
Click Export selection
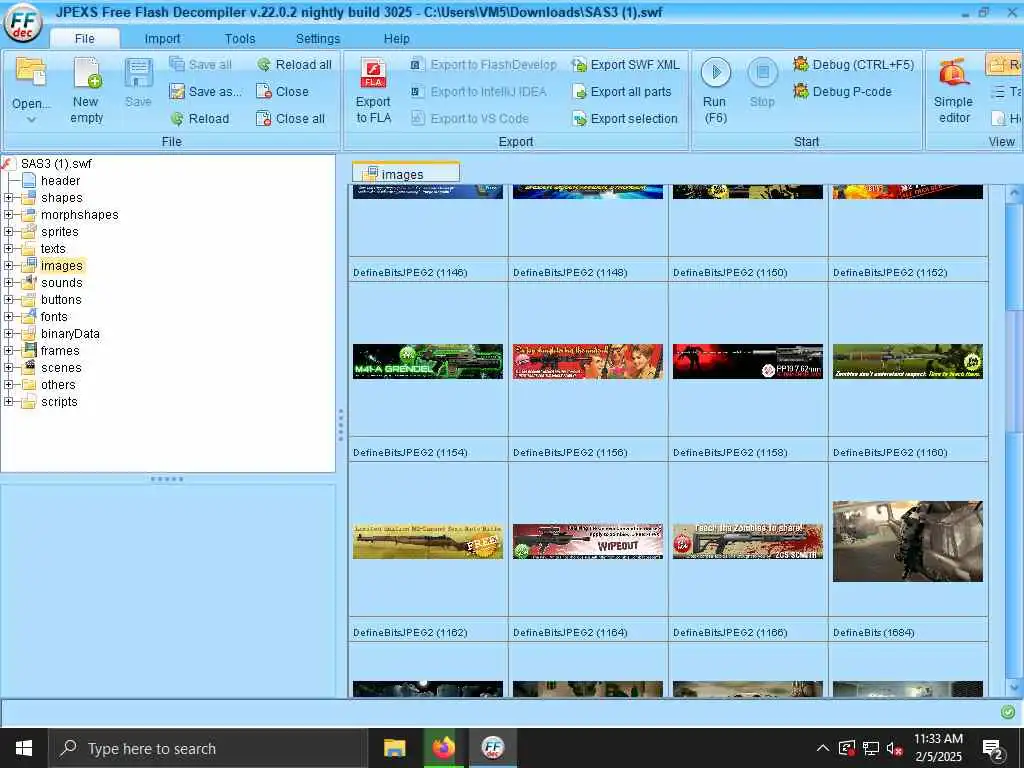[x=624, y=118]
